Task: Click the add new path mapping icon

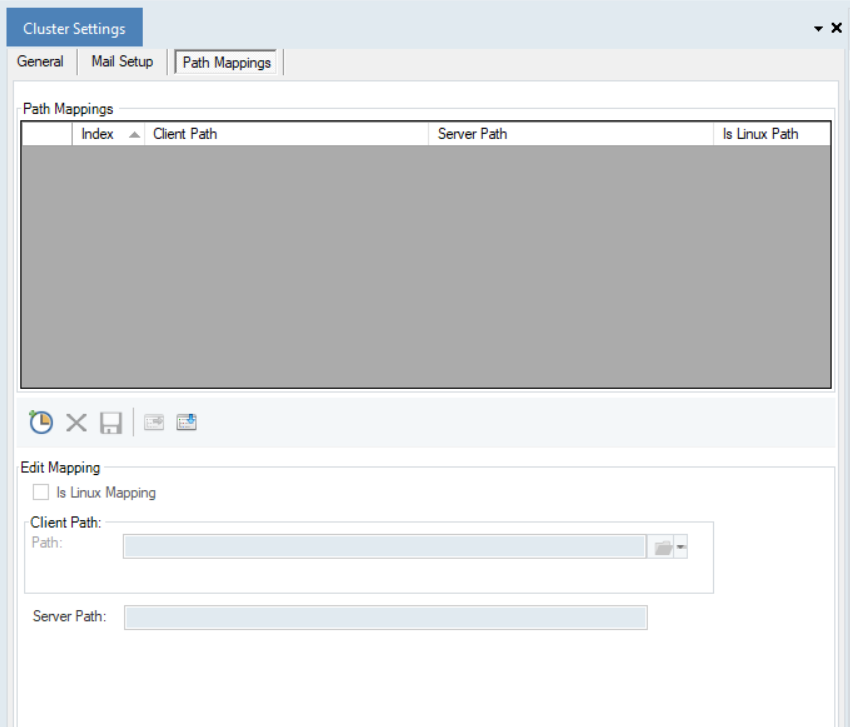Action: tap(41, 422)
